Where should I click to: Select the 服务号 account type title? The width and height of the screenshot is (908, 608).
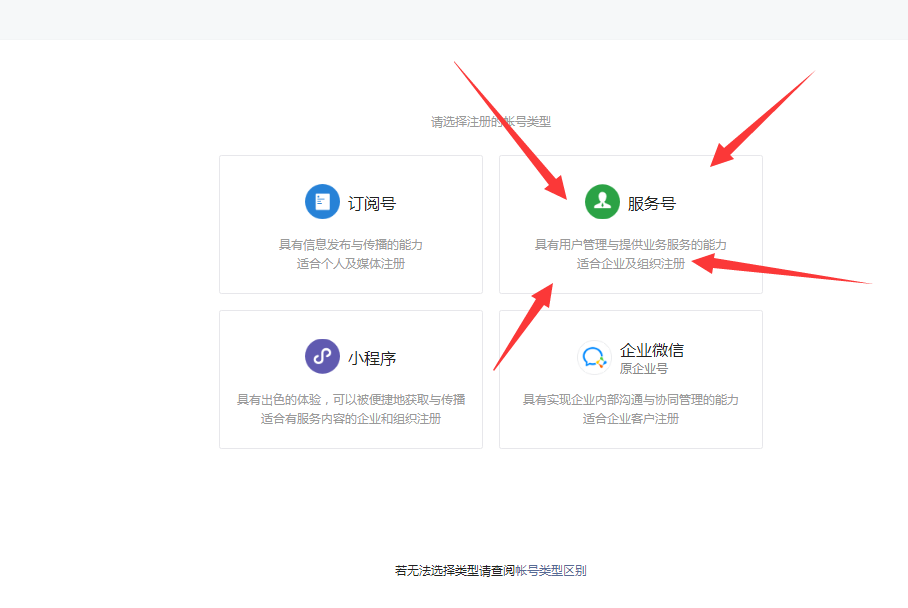[x=652, y=203]
